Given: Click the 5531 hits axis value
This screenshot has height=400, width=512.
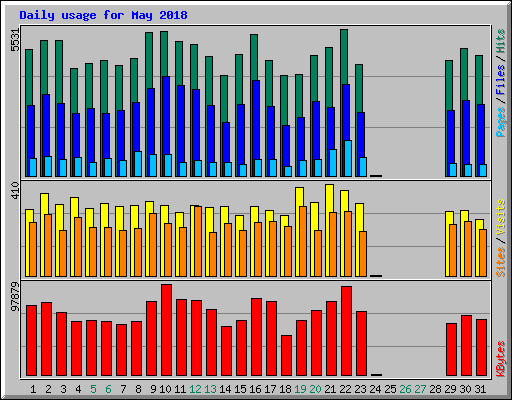Looking at the screenshot, I should (x=15, y=40).
